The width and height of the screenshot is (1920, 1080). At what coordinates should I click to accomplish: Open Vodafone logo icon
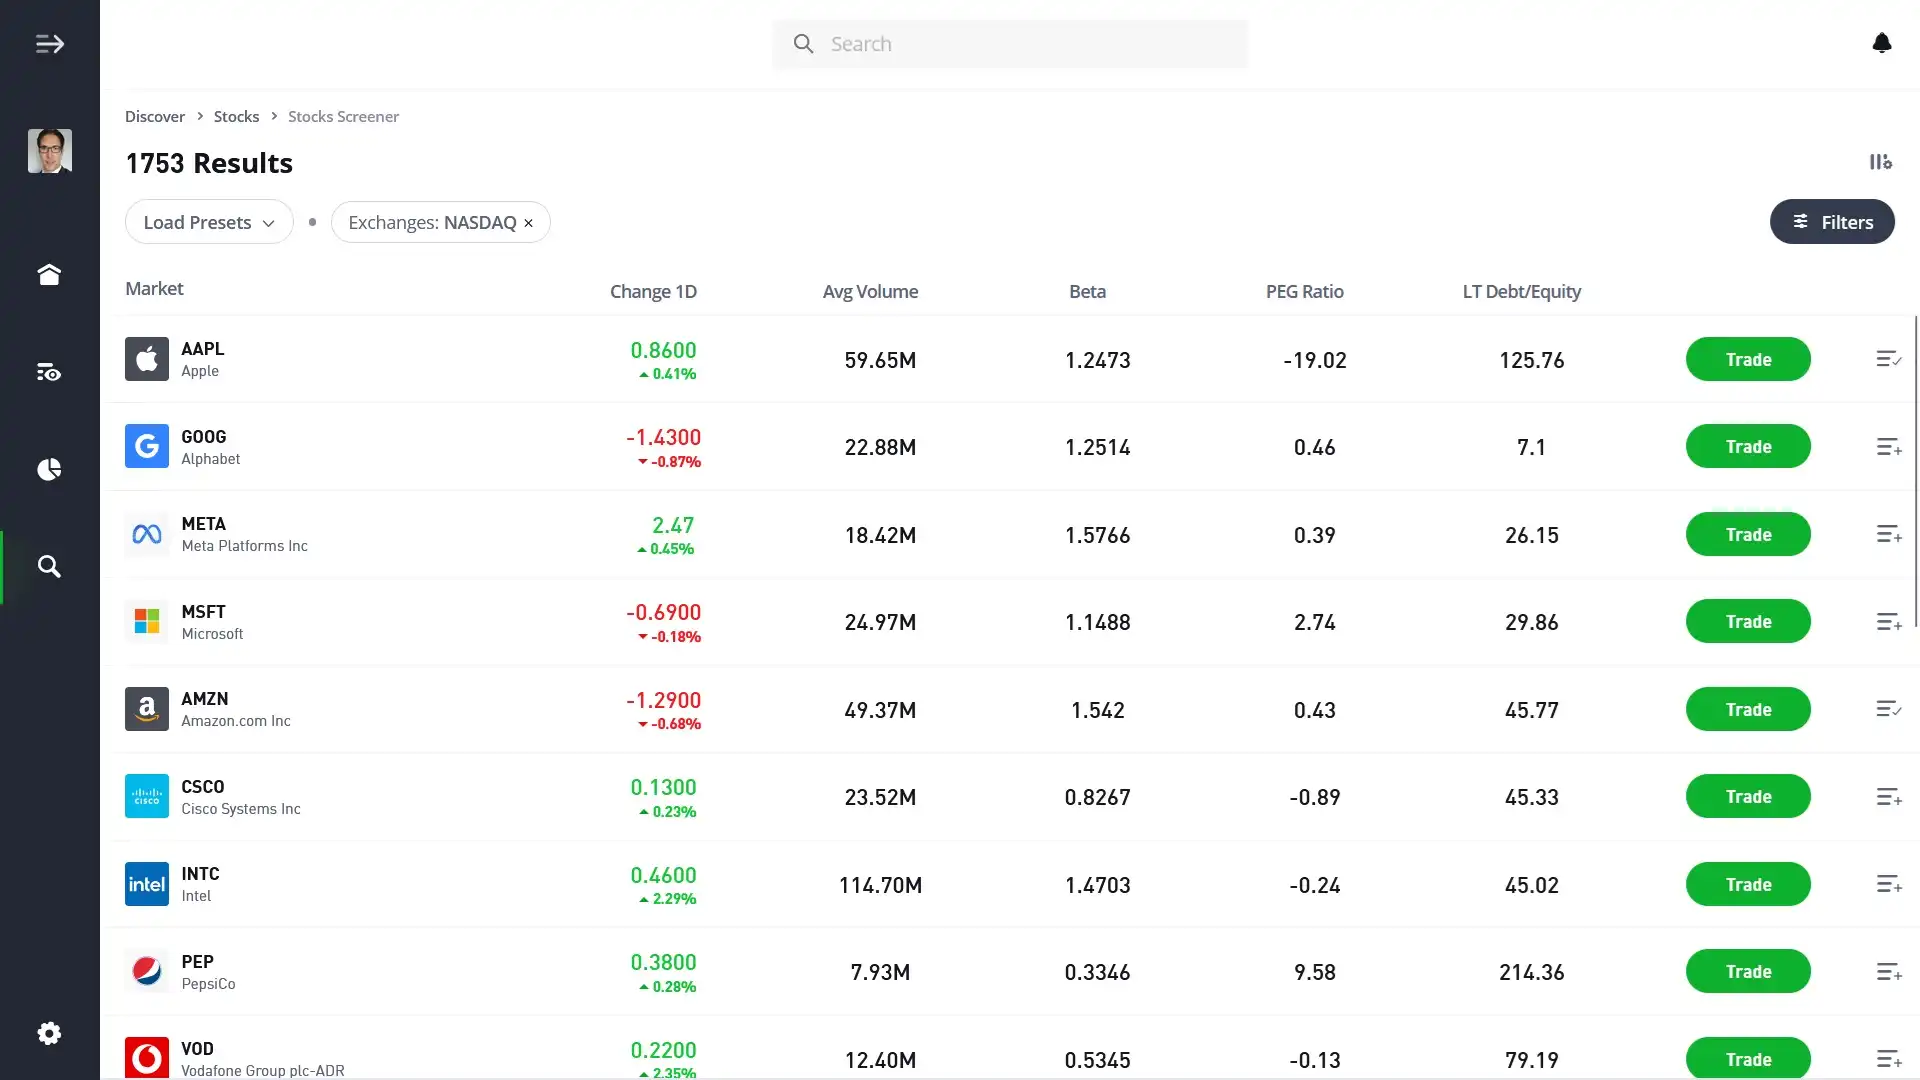tap(147, 1058)
